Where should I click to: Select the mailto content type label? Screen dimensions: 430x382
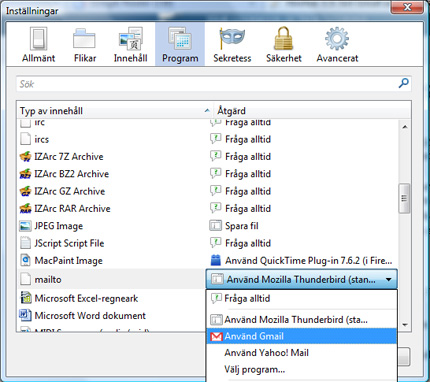pos(48,279)
